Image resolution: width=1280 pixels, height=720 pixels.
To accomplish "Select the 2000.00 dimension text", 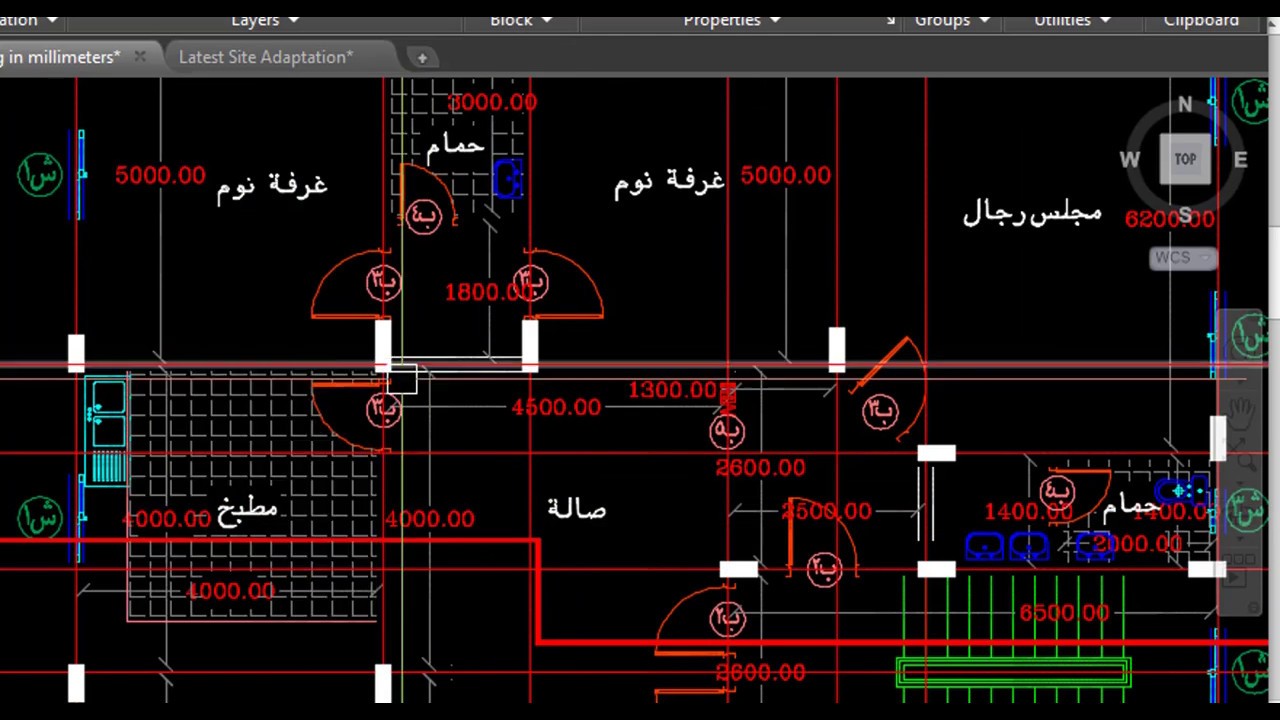I will tap(1138, 544).
